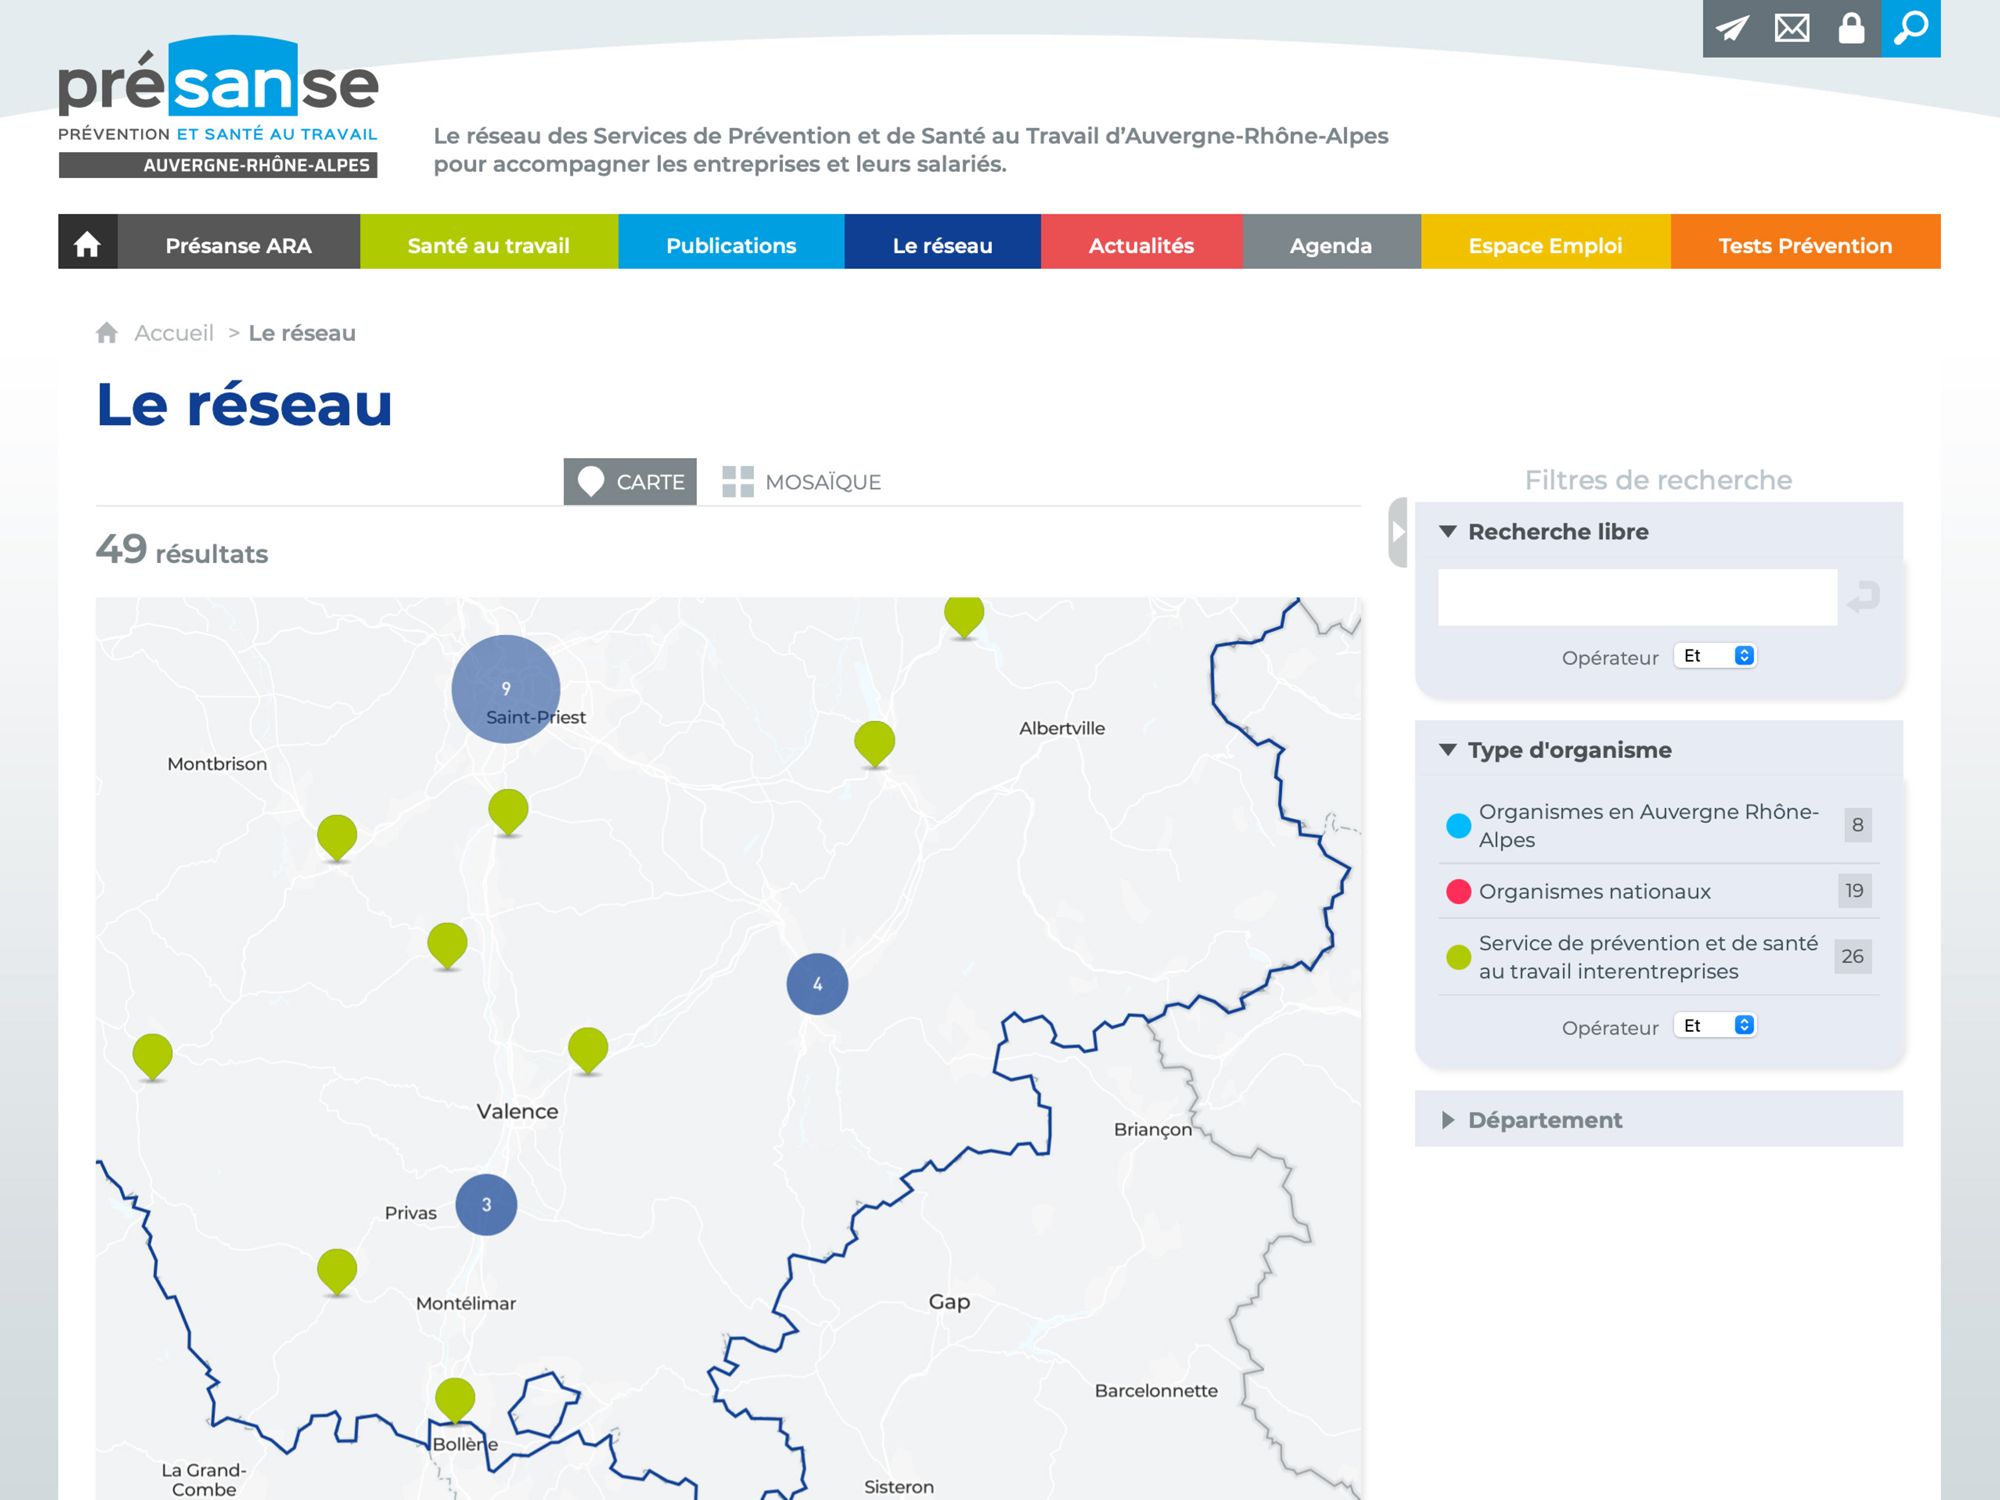Open the Publications menu
Image resolution: width=2000 pixels, height=1500 pixels.
(x=731, y=245)
